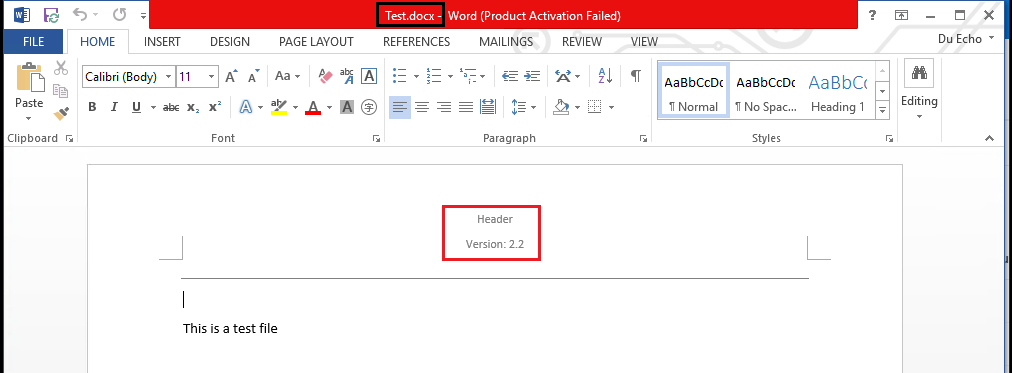The height and width of the screenshot is (373, 1012).
Task: Click the Copy icon
Action: [x=61, y=91]
